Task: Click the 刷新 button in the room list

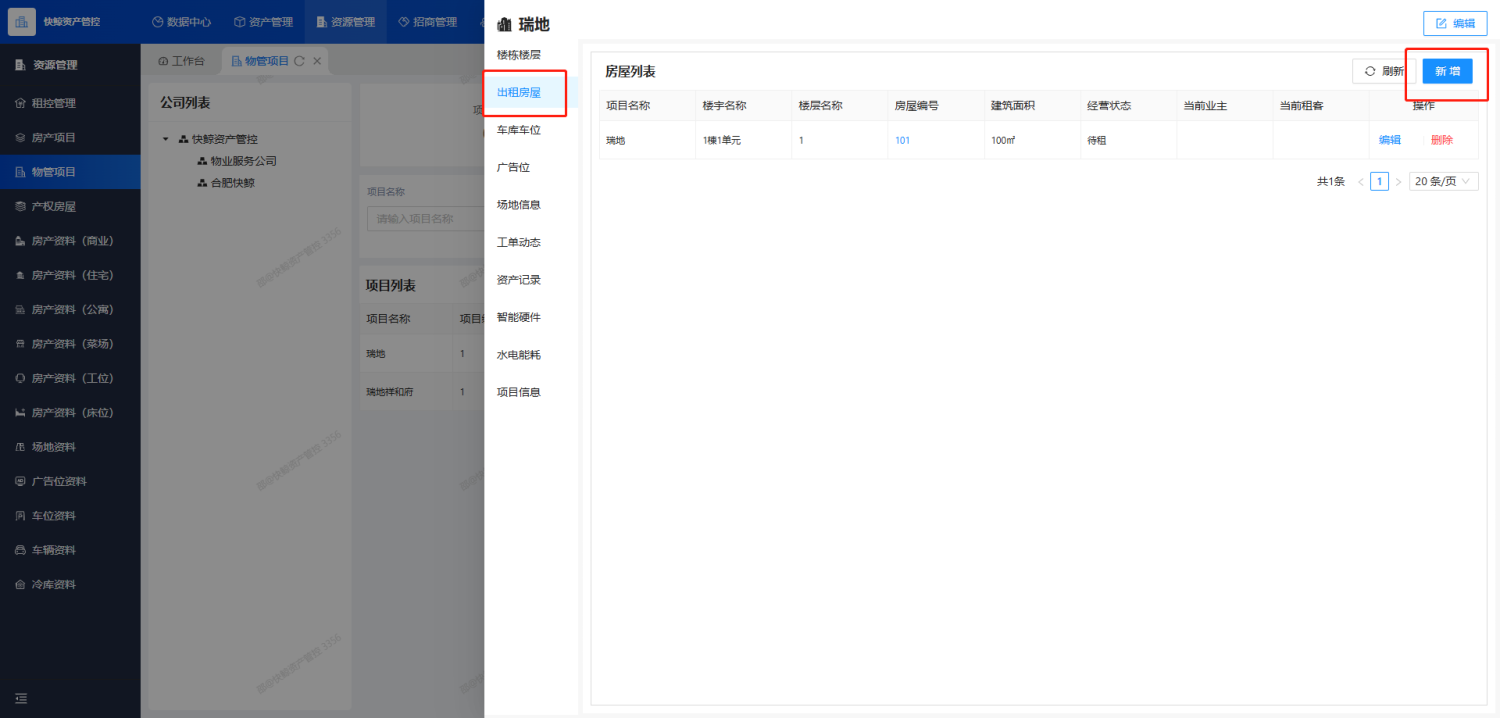Action: [1383, 71]
